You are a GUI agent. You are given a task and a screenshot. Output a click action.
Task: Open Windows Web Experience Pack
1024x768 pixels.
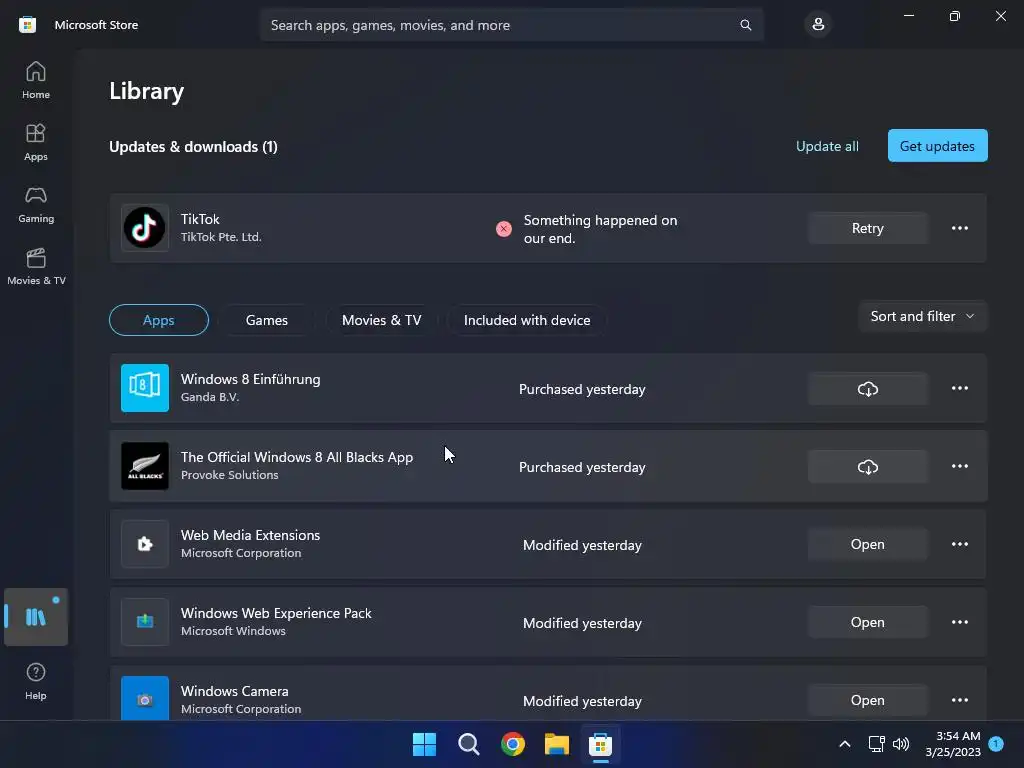[867, 622]
